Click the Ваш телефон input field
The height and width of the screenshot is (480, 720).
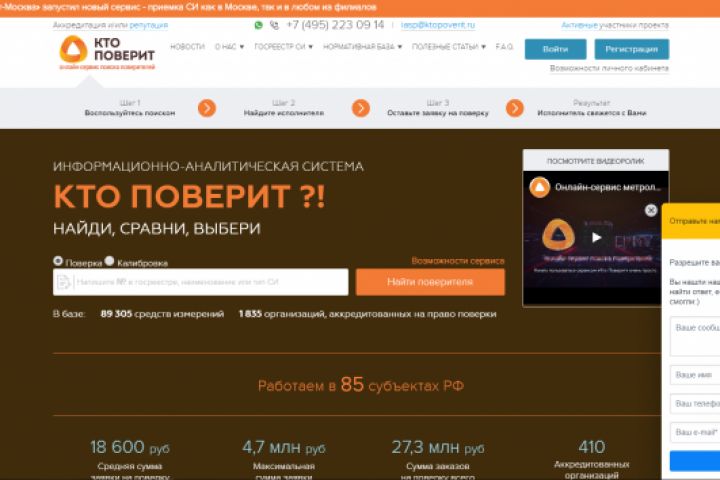point(695,404)
